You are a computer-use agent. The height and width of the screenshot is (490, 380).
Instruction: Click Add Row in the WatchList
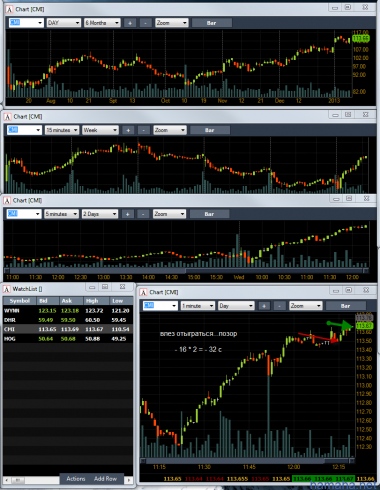point(105,479)
